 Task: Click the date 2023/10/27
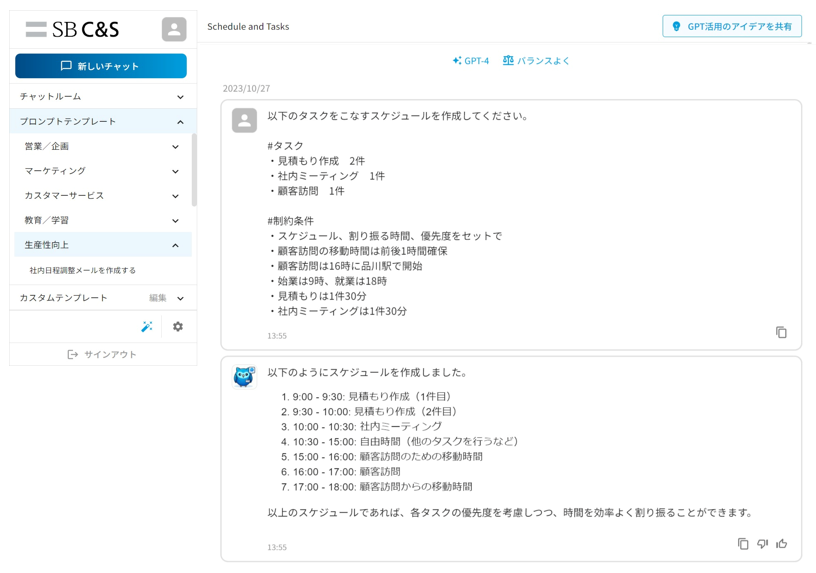[x=246, y=88]
